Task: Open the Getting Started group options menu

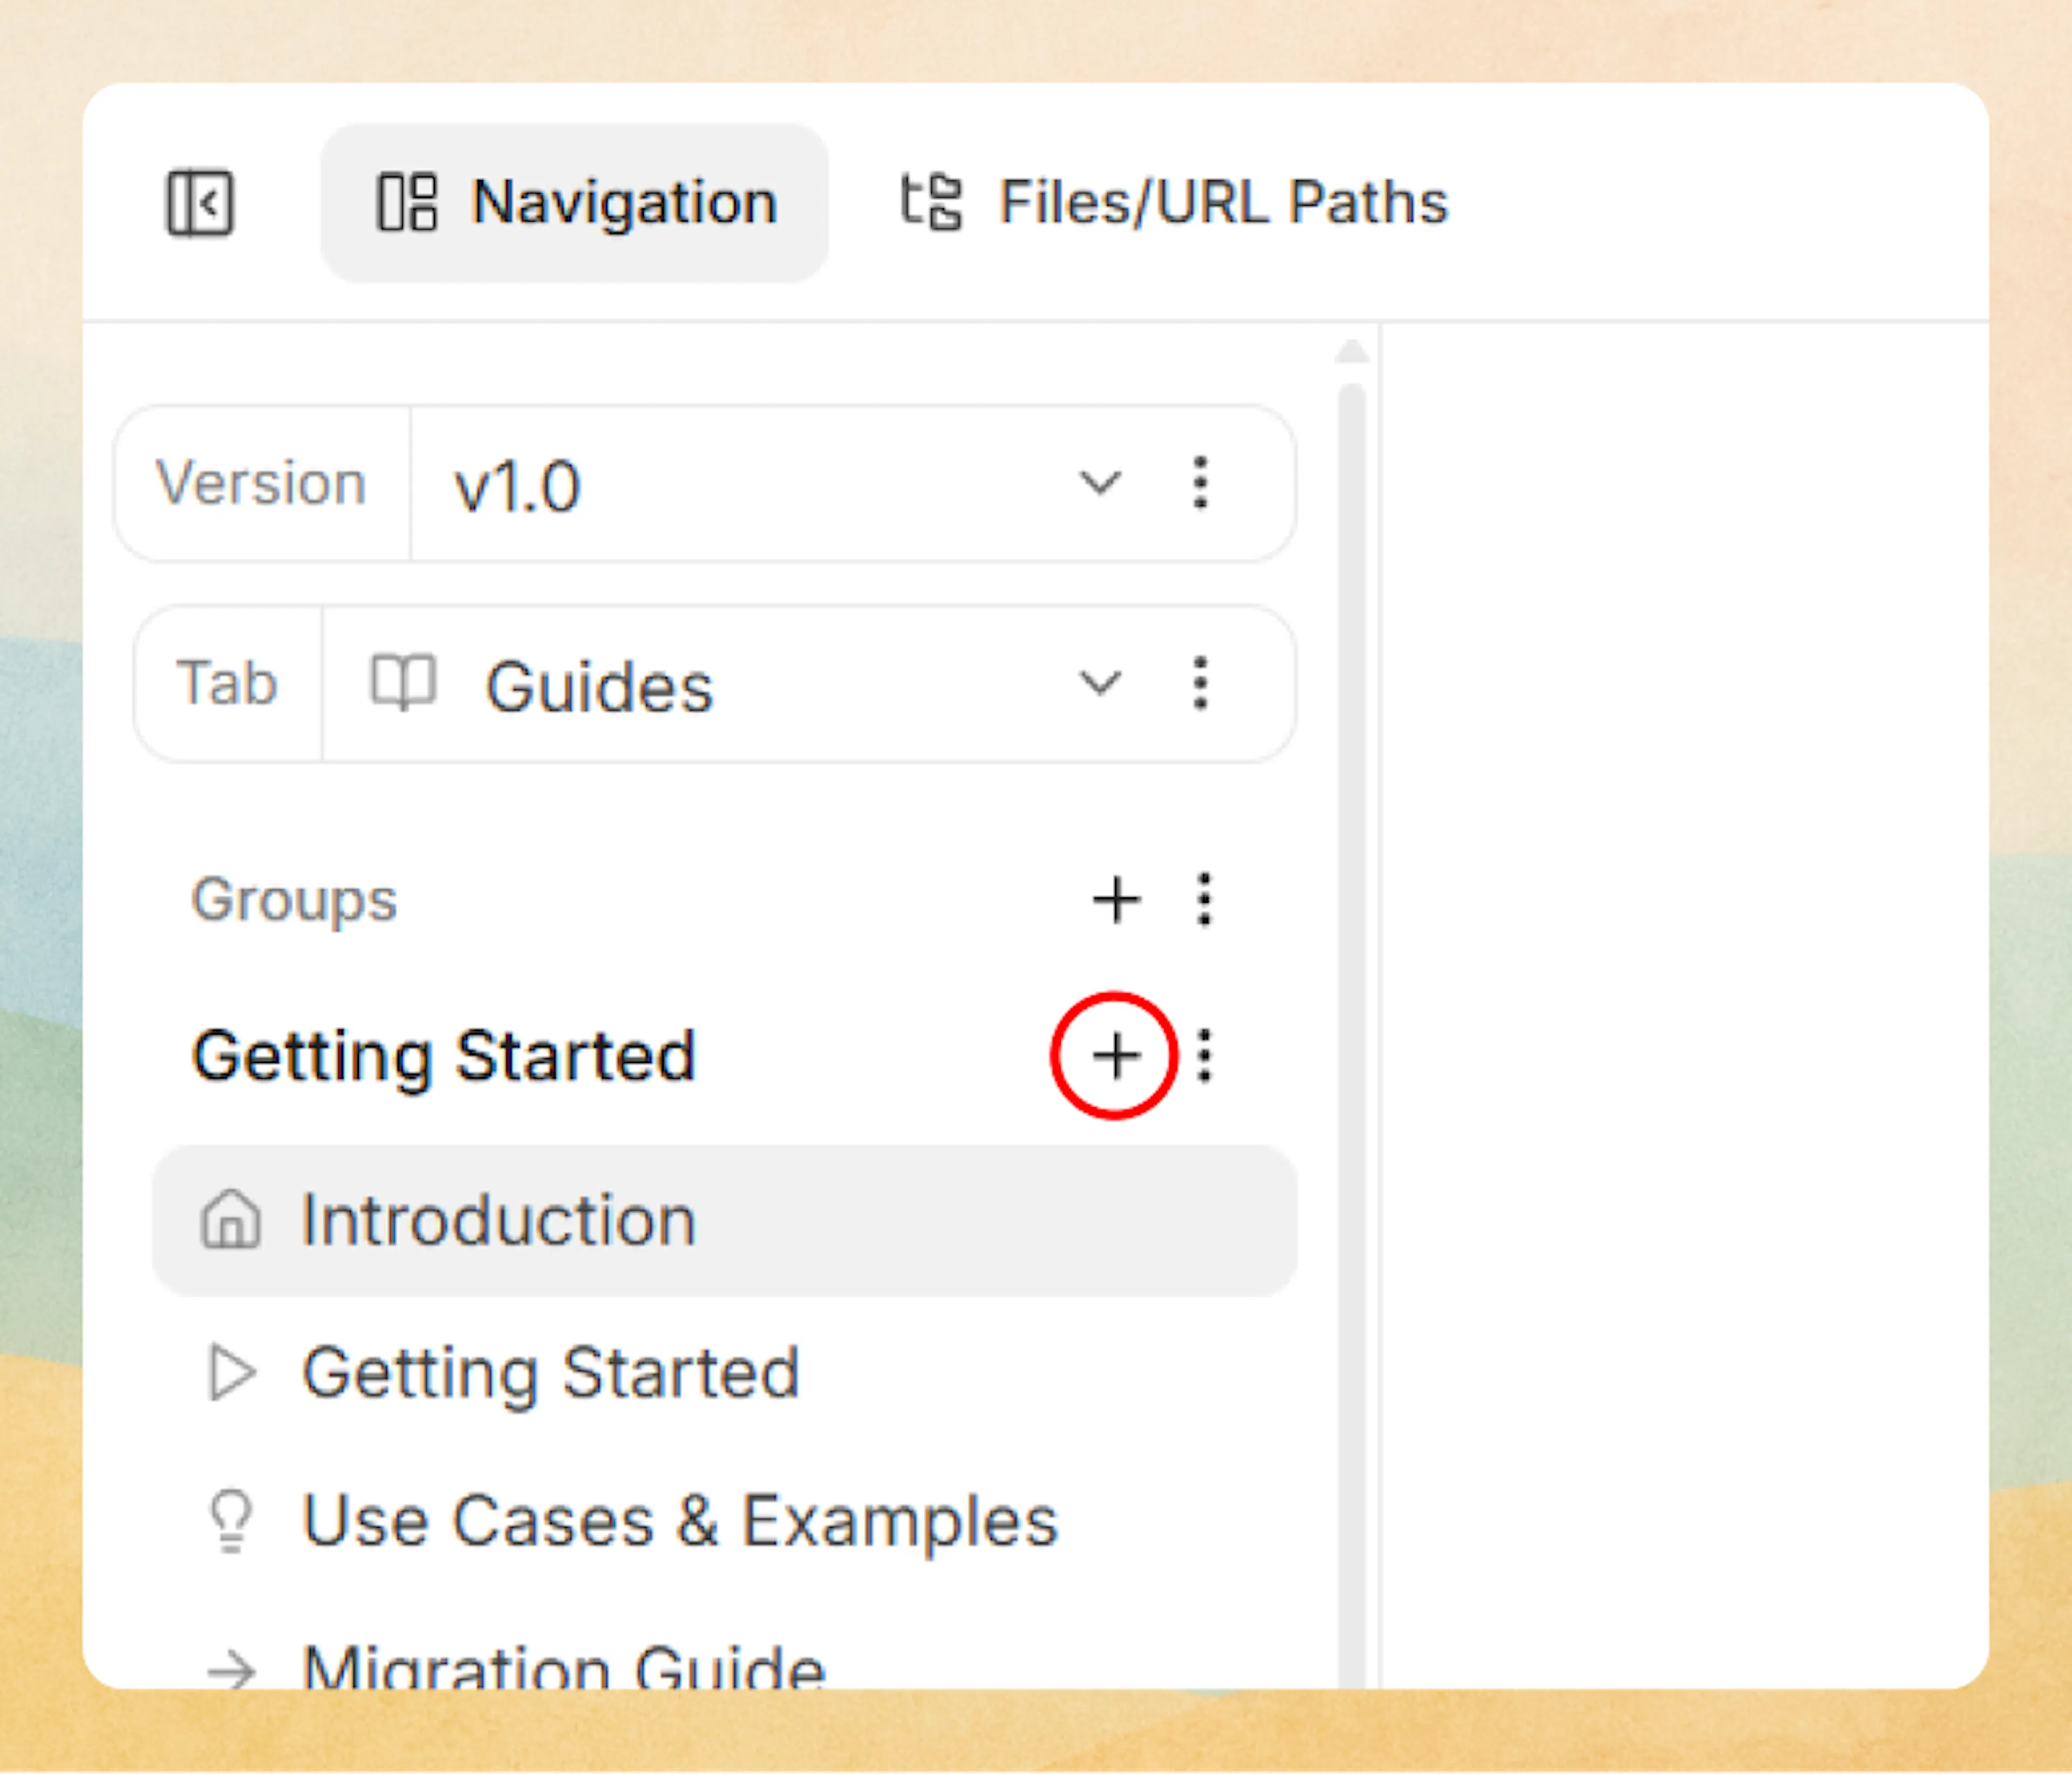Action: pyautogui.click(x=1203, y=1055)
